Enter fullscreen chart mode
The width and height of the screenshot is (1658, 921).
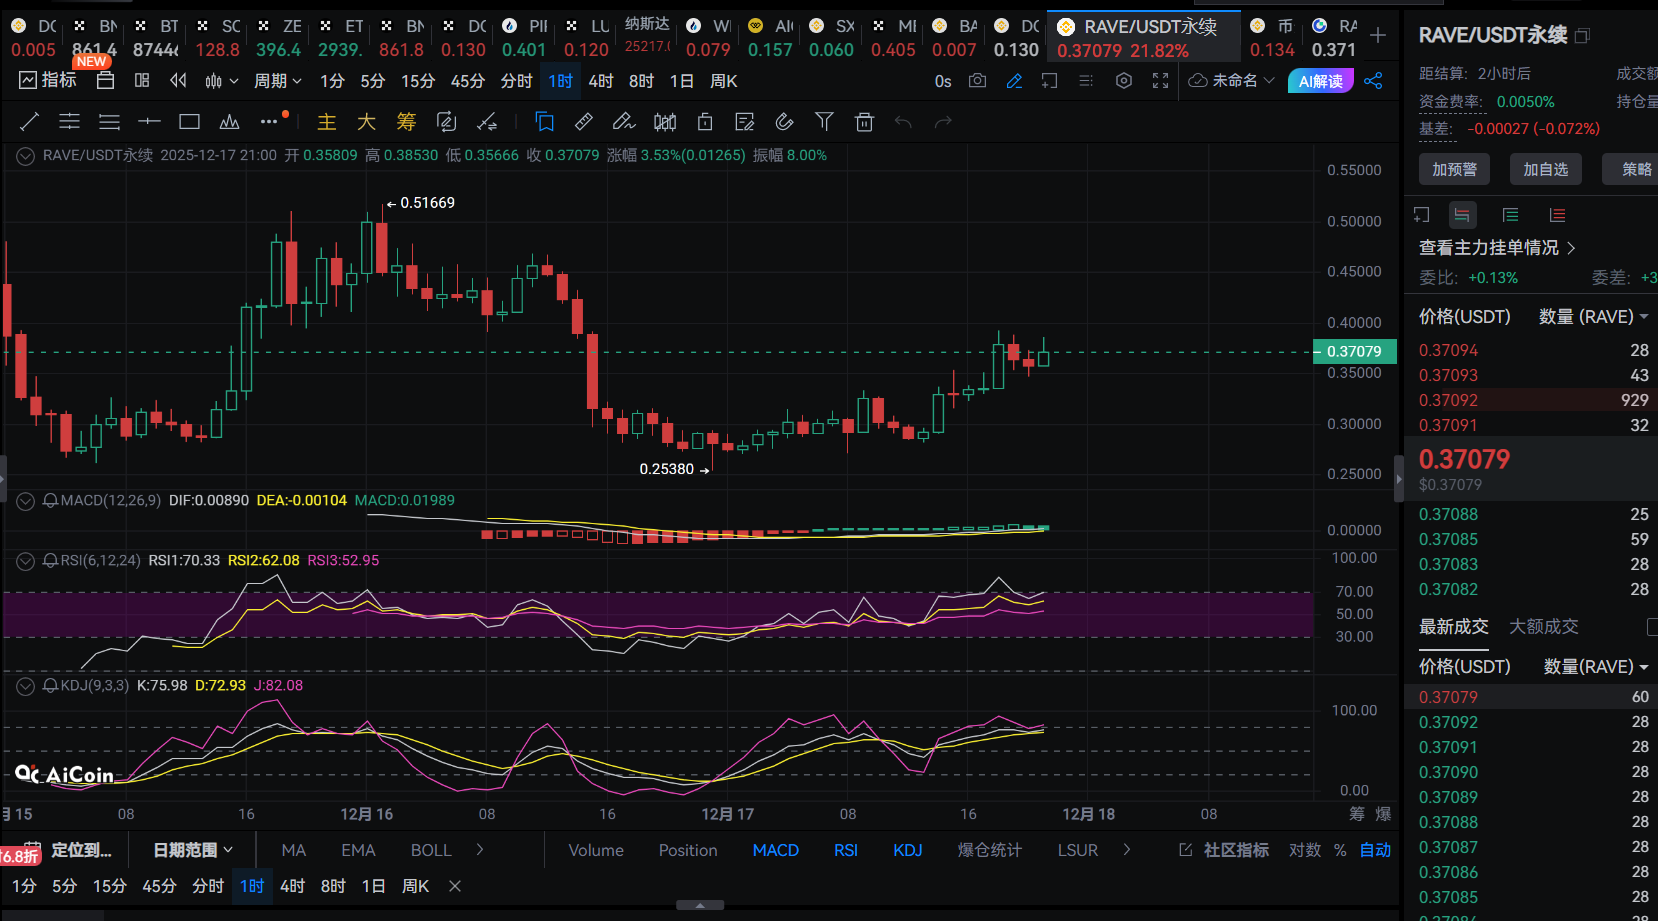pyautogui.click(x=1160, y=81)
